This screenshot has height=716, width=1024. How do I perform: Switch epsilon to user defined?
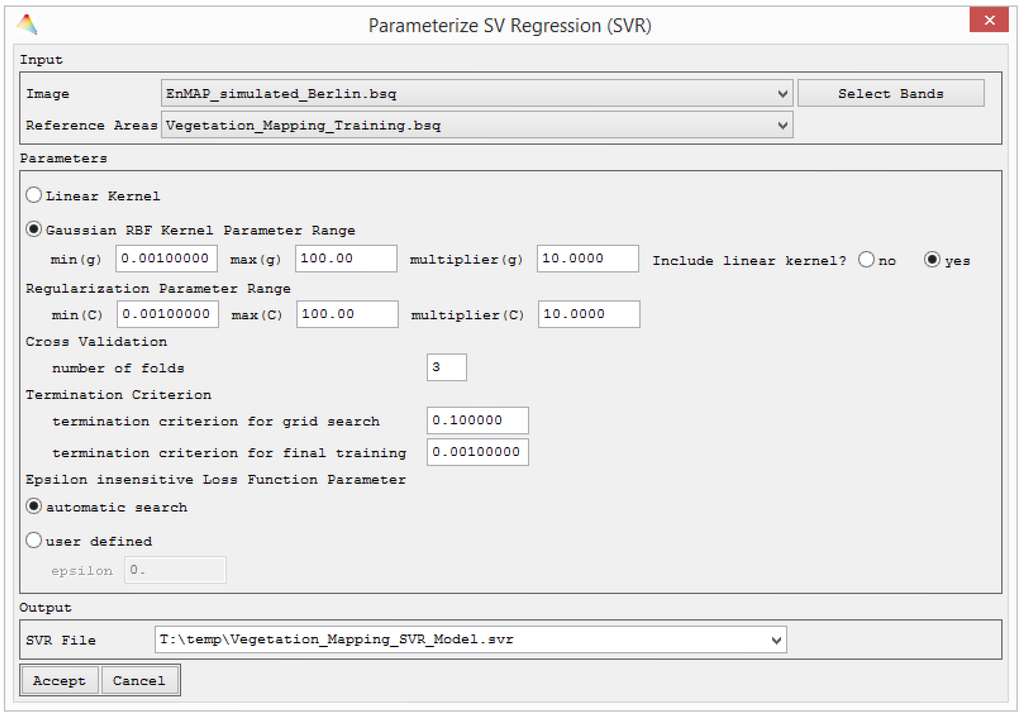(x=33, y=540)
